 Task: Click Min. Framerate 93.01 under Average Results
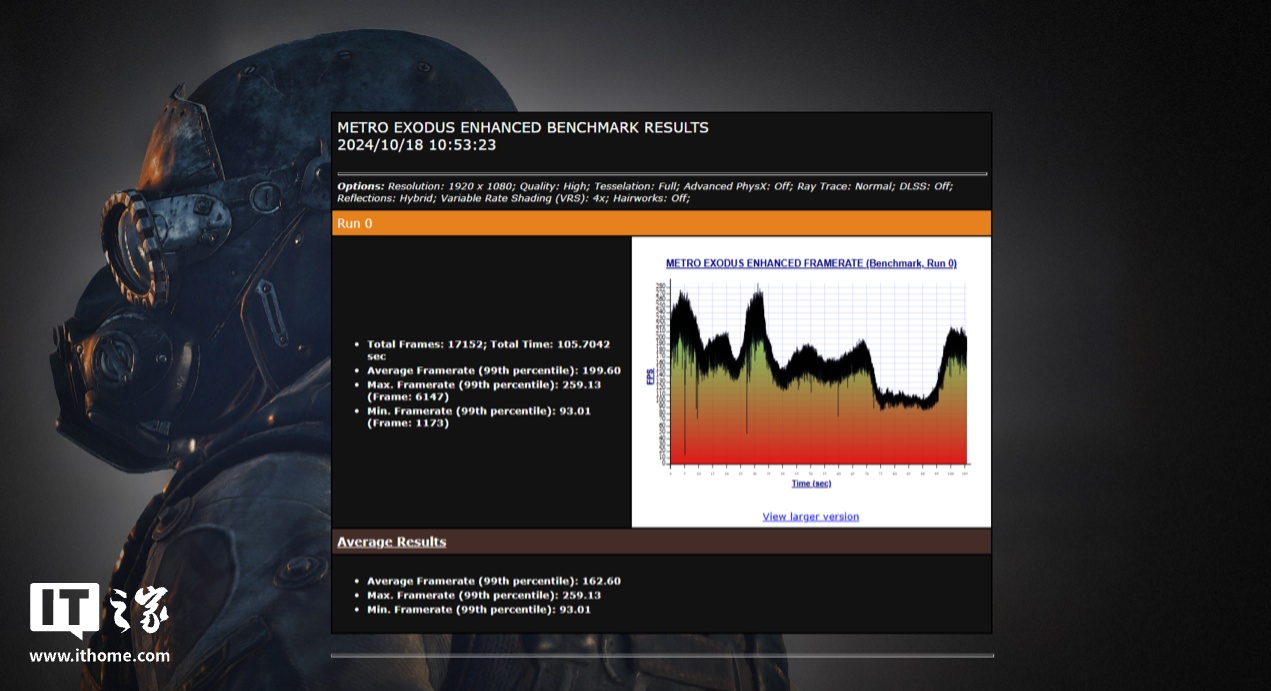[478, 609]
